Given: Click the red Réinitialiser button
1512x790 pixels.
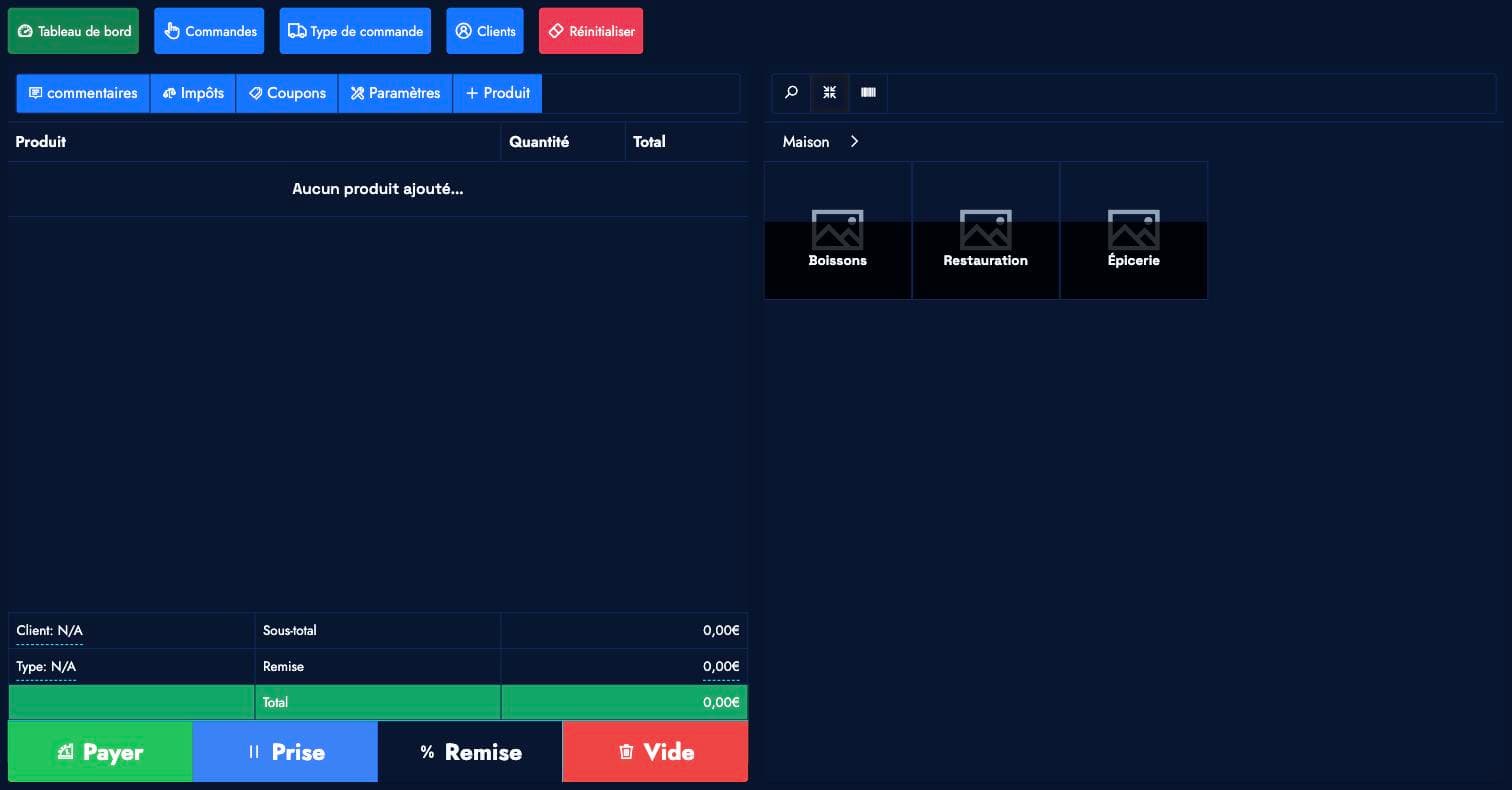Looking at the screenshot, I should pyautogui.click(x=591, y=31).
